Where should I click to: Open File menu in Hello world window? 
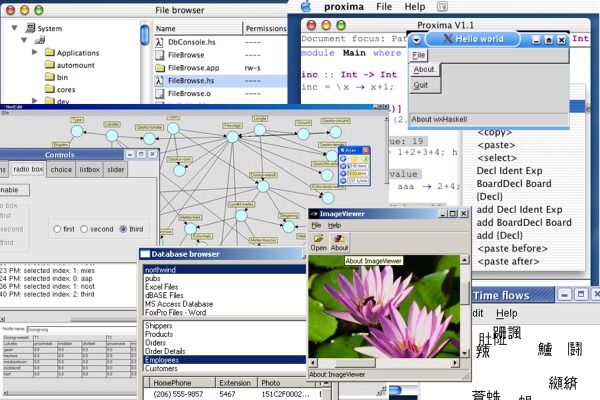[419, 55]
